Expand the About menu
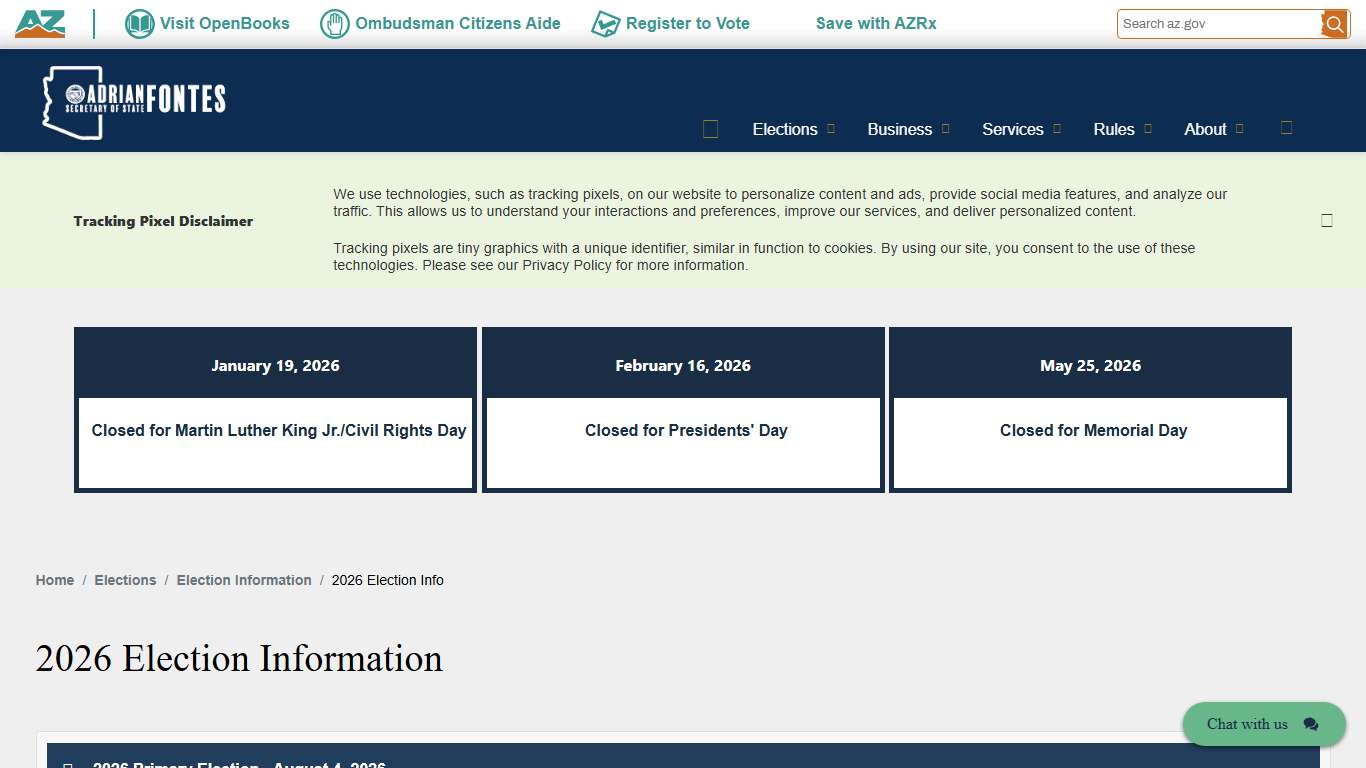The height and width of the screenshot is (768, 1366). click(x=1205, y=129)
